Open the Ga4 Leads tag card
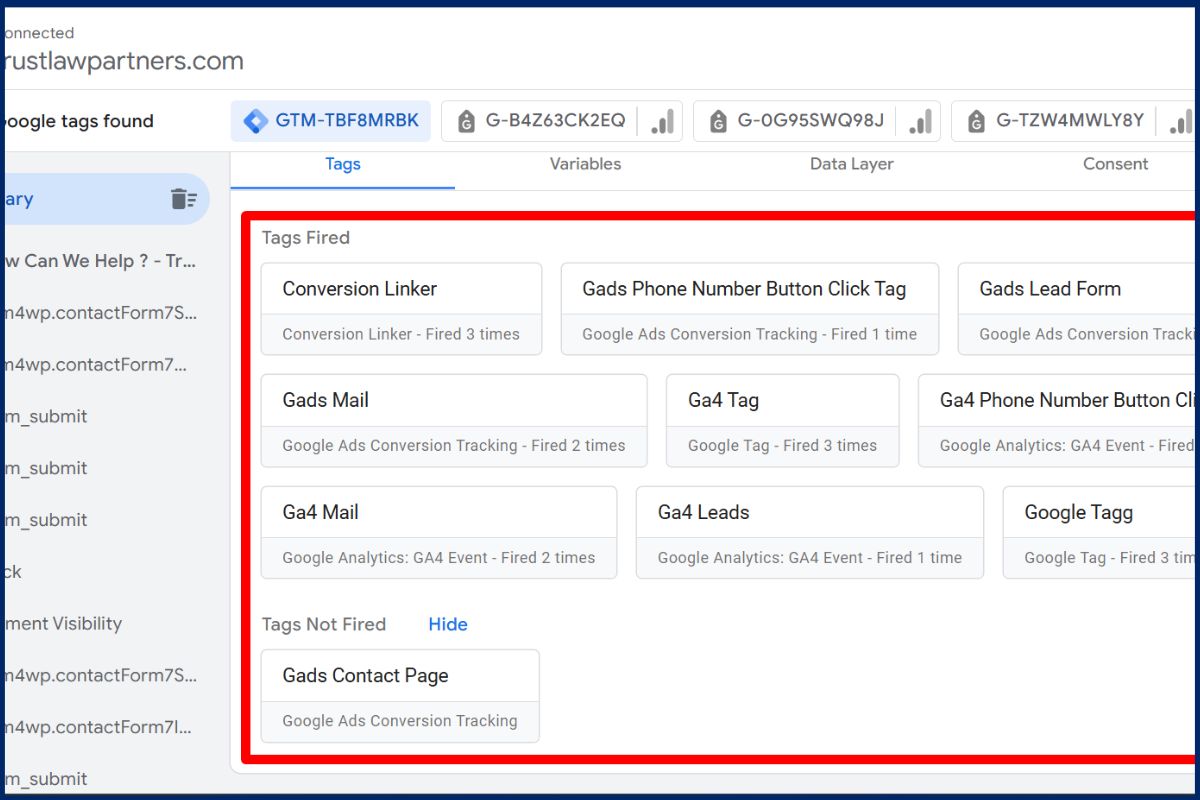This screenshot has width=1200, height=800. (810, 533)
